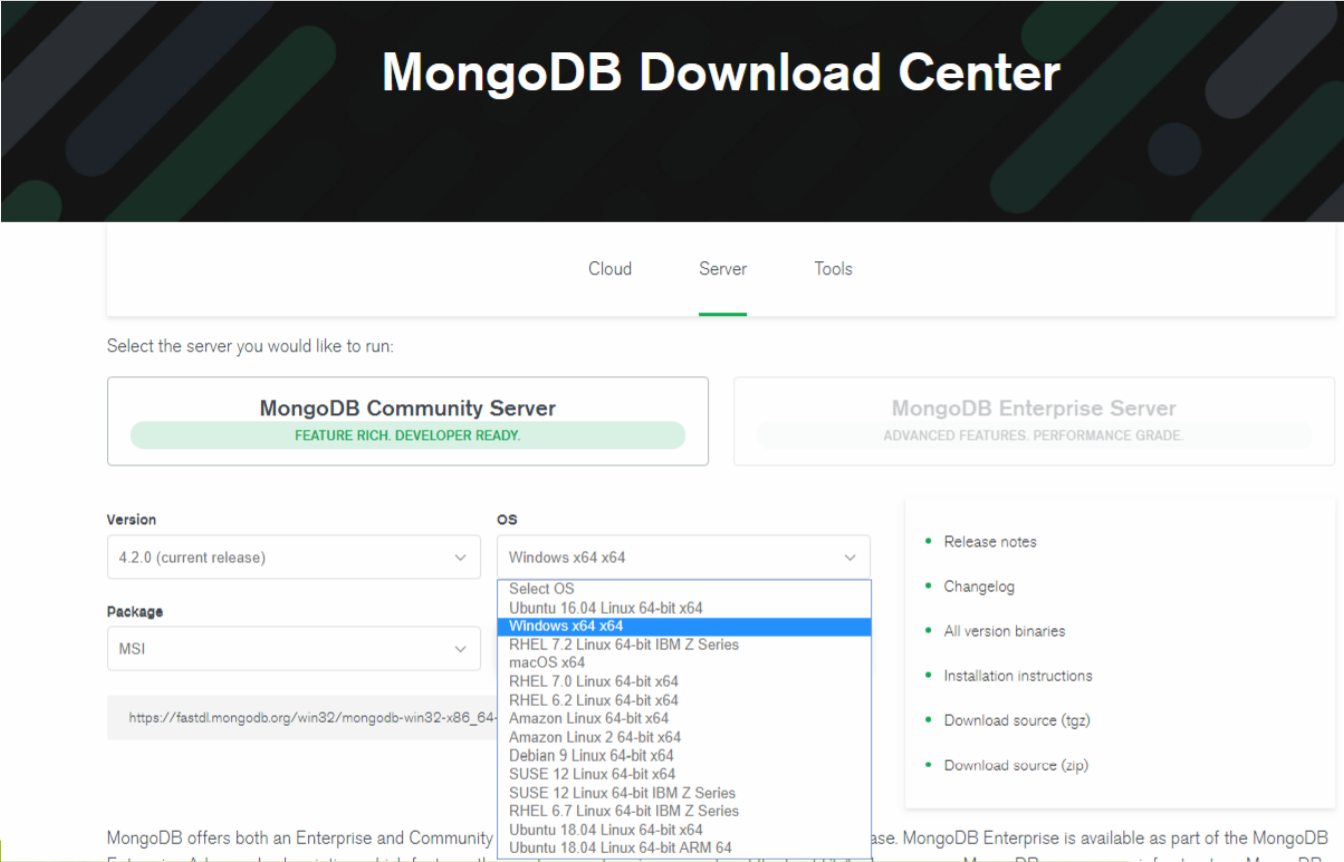
Task: Select Amazon Linux 64-bit x64 option
Action: click(x=684, y=718)
